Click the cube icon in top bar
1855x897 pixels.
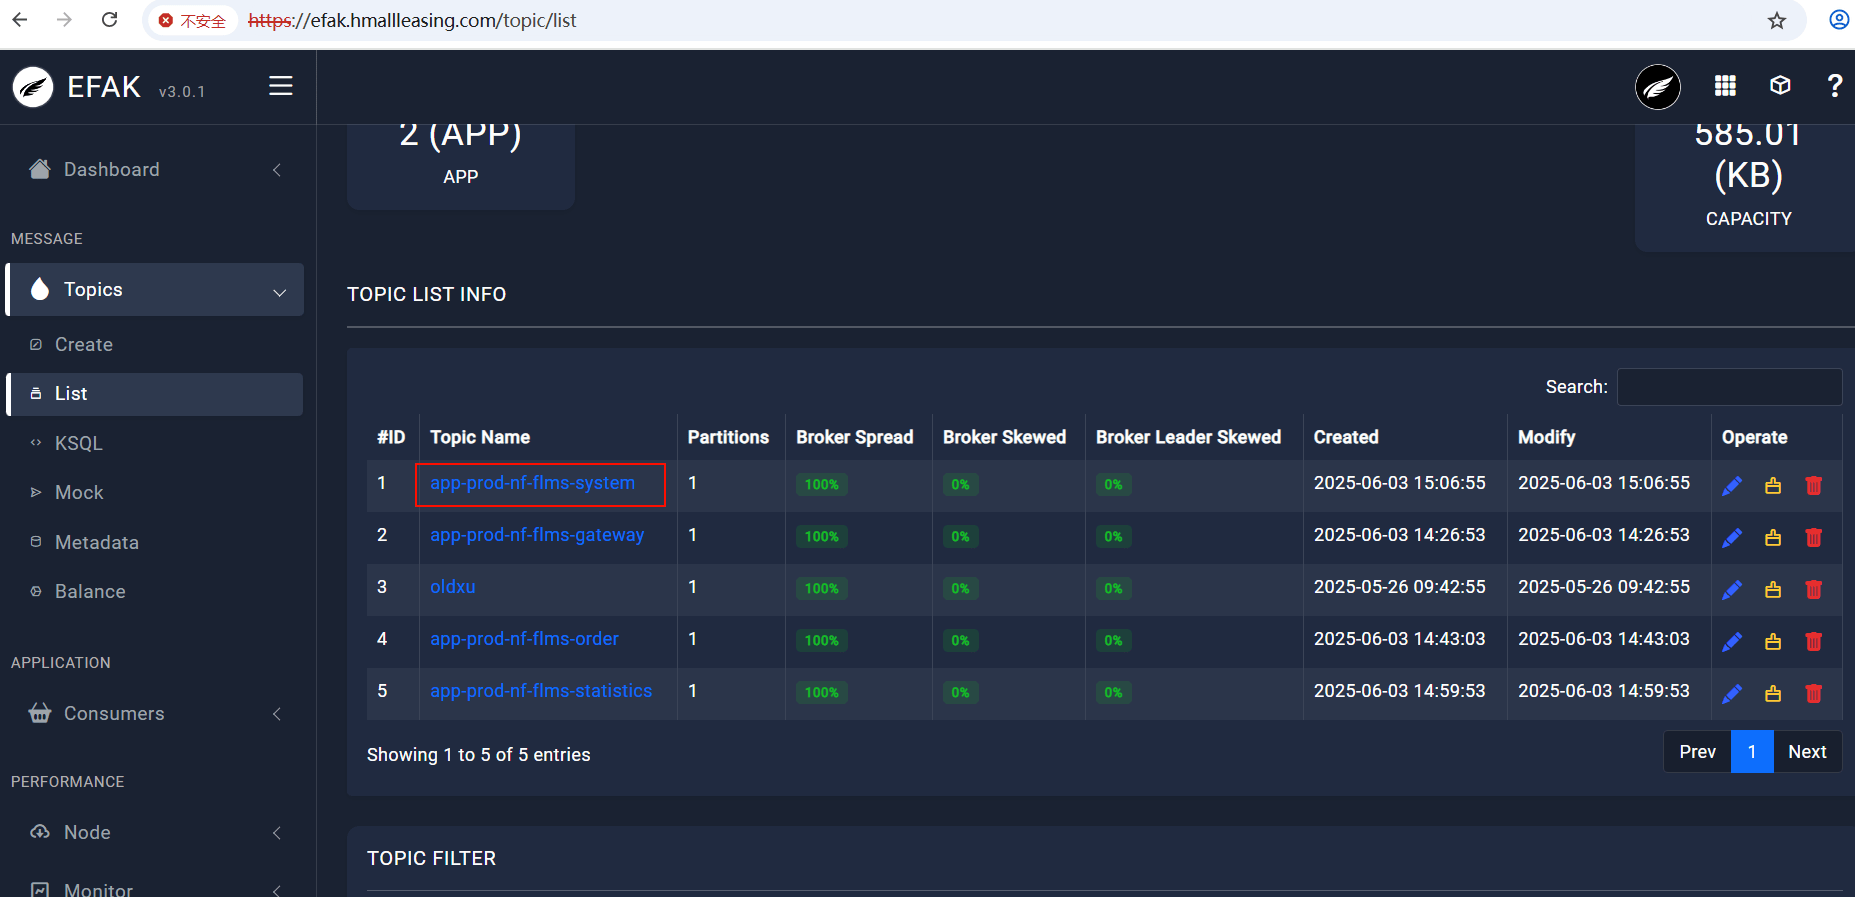(x=1780, y=87)
